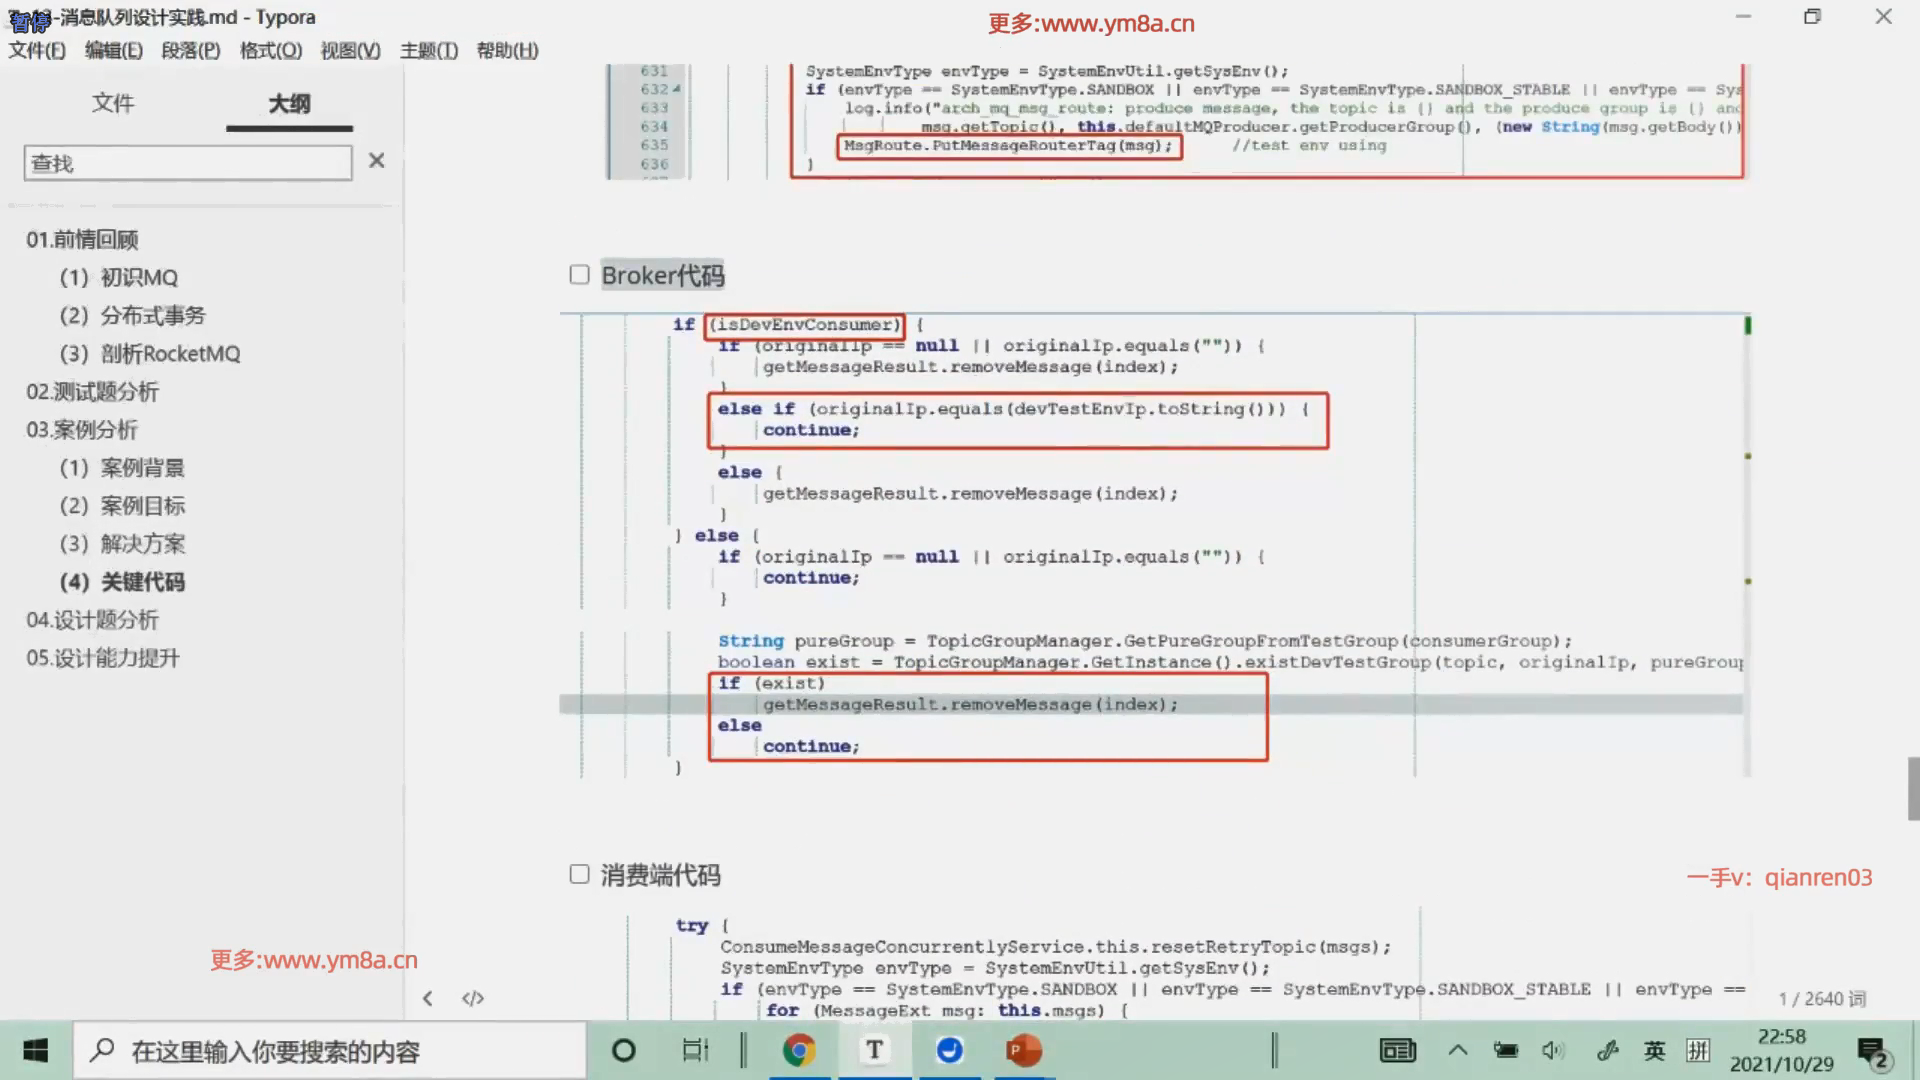Jump to (3) 解决方案 in the outline
This screenshot has height=1080, width=1920.
(x=122, y=544)
